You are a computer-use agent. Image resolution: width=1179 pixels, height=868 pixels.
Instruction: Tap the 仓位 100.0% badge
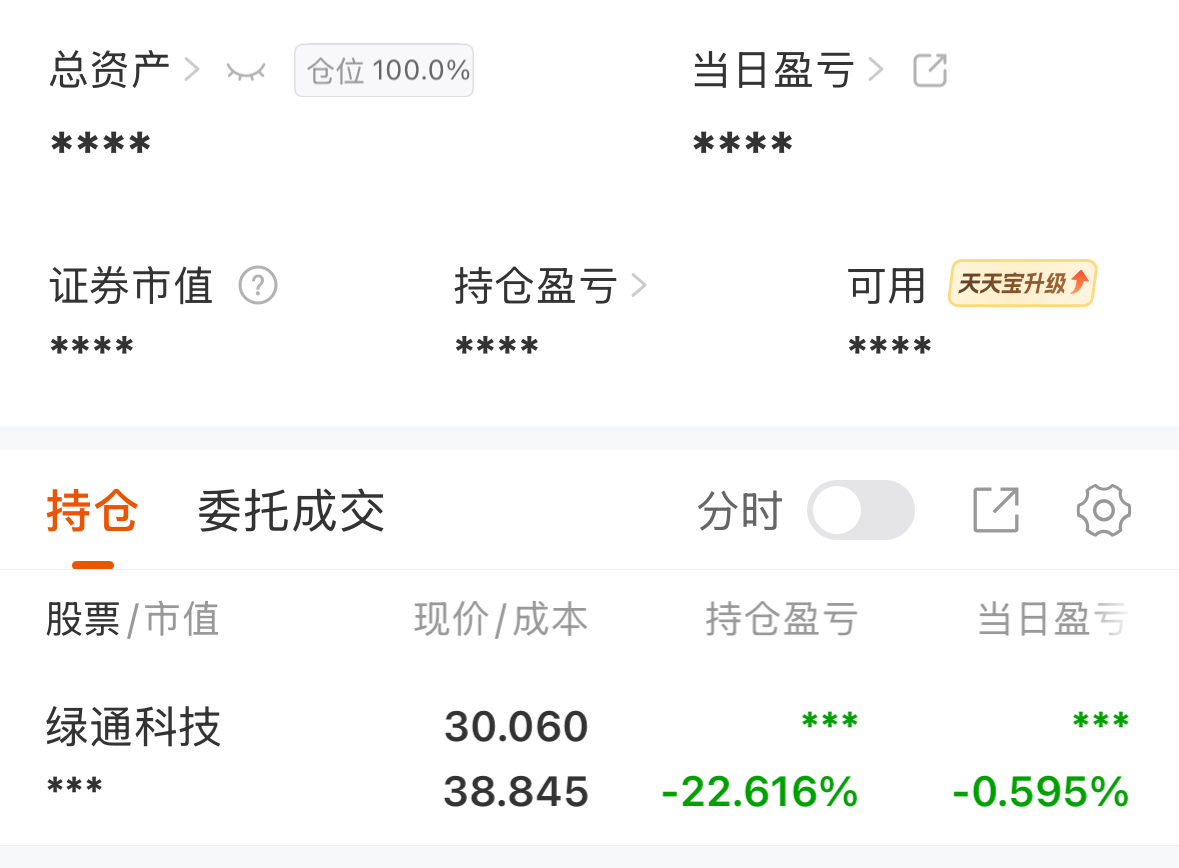(384, 71)
